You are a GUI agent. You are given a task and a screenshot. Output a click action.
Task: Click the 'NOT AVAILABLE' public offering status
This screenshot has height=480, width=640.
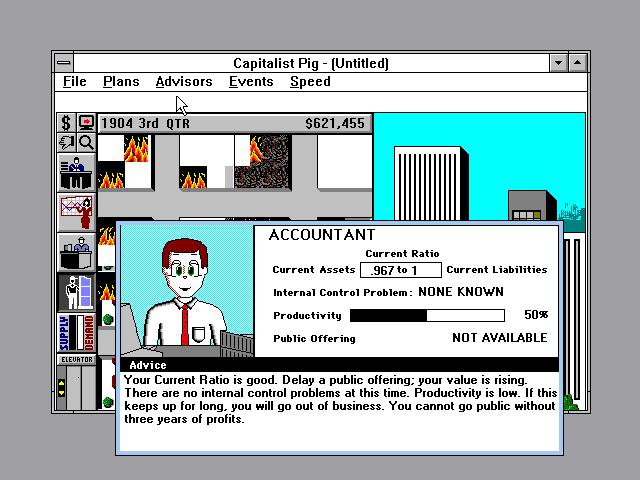tap(500, 338)
